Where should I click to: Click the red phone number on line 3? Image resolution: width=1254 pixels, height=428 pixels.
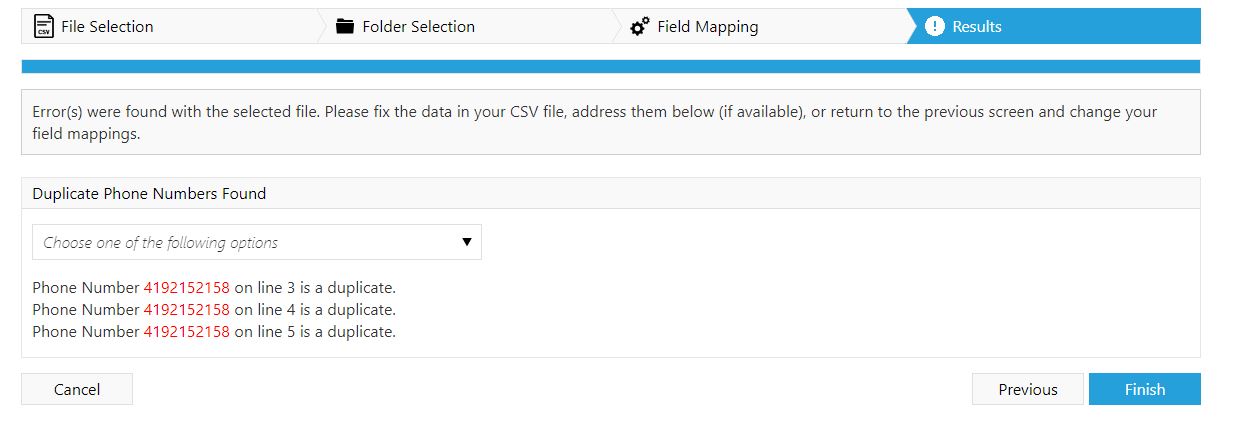tap(186, 288)
